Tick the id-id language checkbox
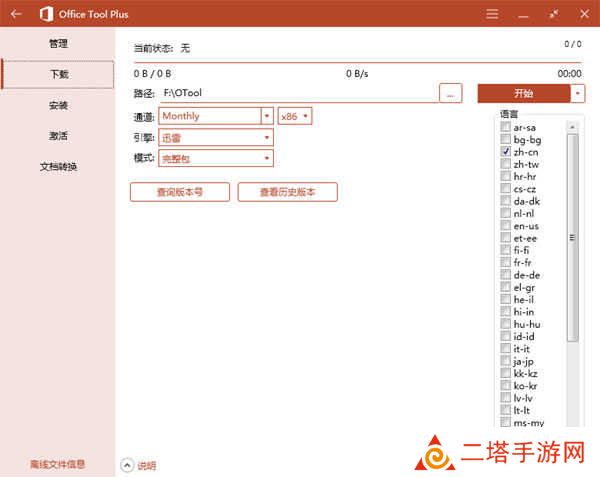Viewport: 600px width, 477px height. 505,336
